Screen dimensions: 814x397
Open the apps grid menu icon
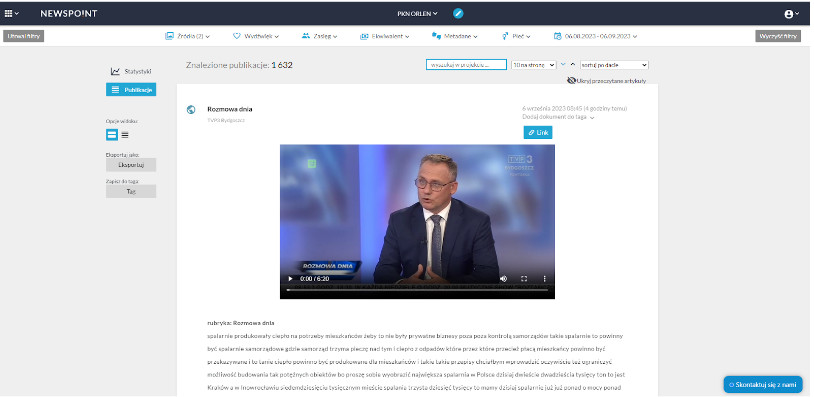[11, 13]
